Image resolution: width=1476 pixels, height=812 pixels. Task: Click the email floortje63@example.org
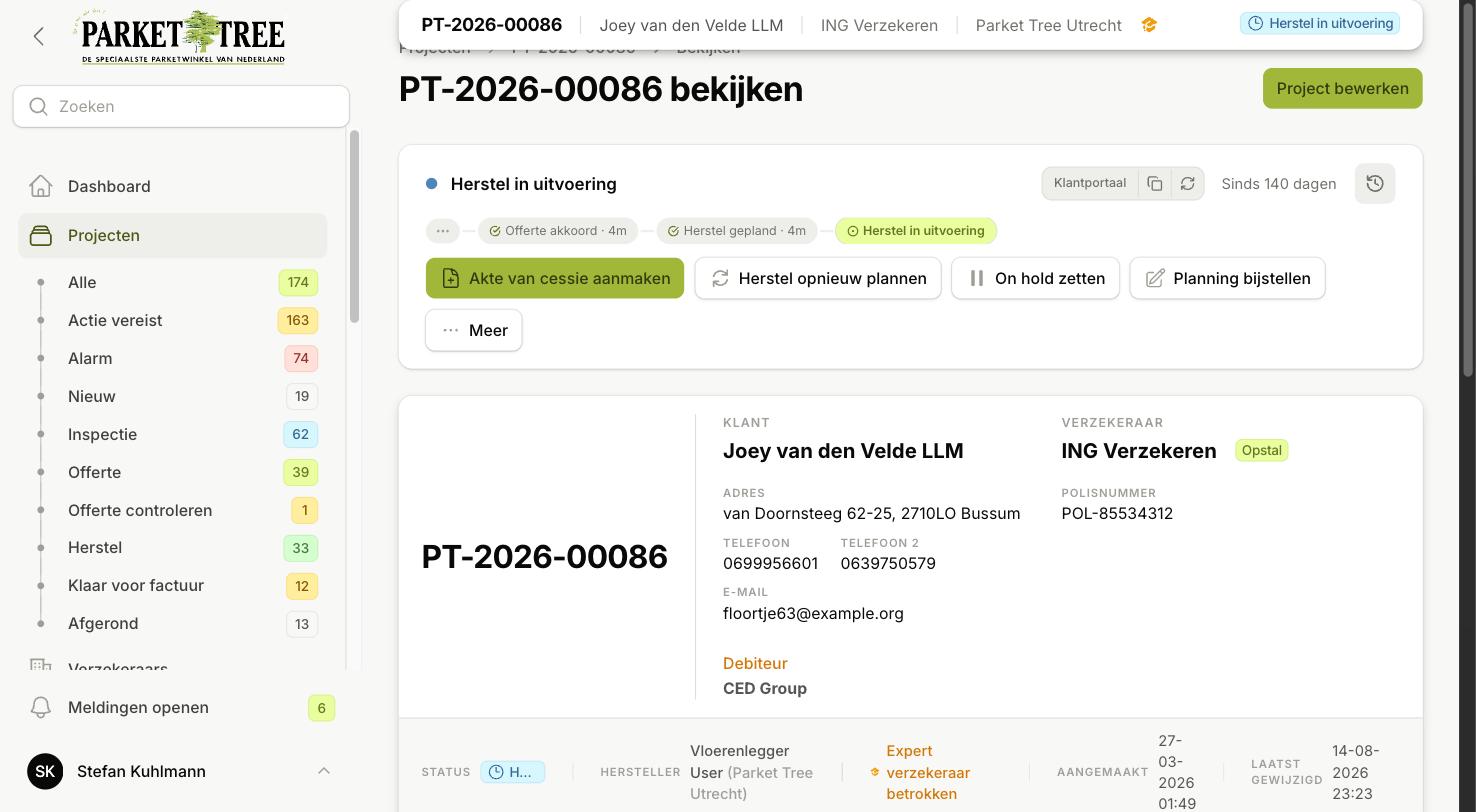pyautogui.click(x=813, y=613)
